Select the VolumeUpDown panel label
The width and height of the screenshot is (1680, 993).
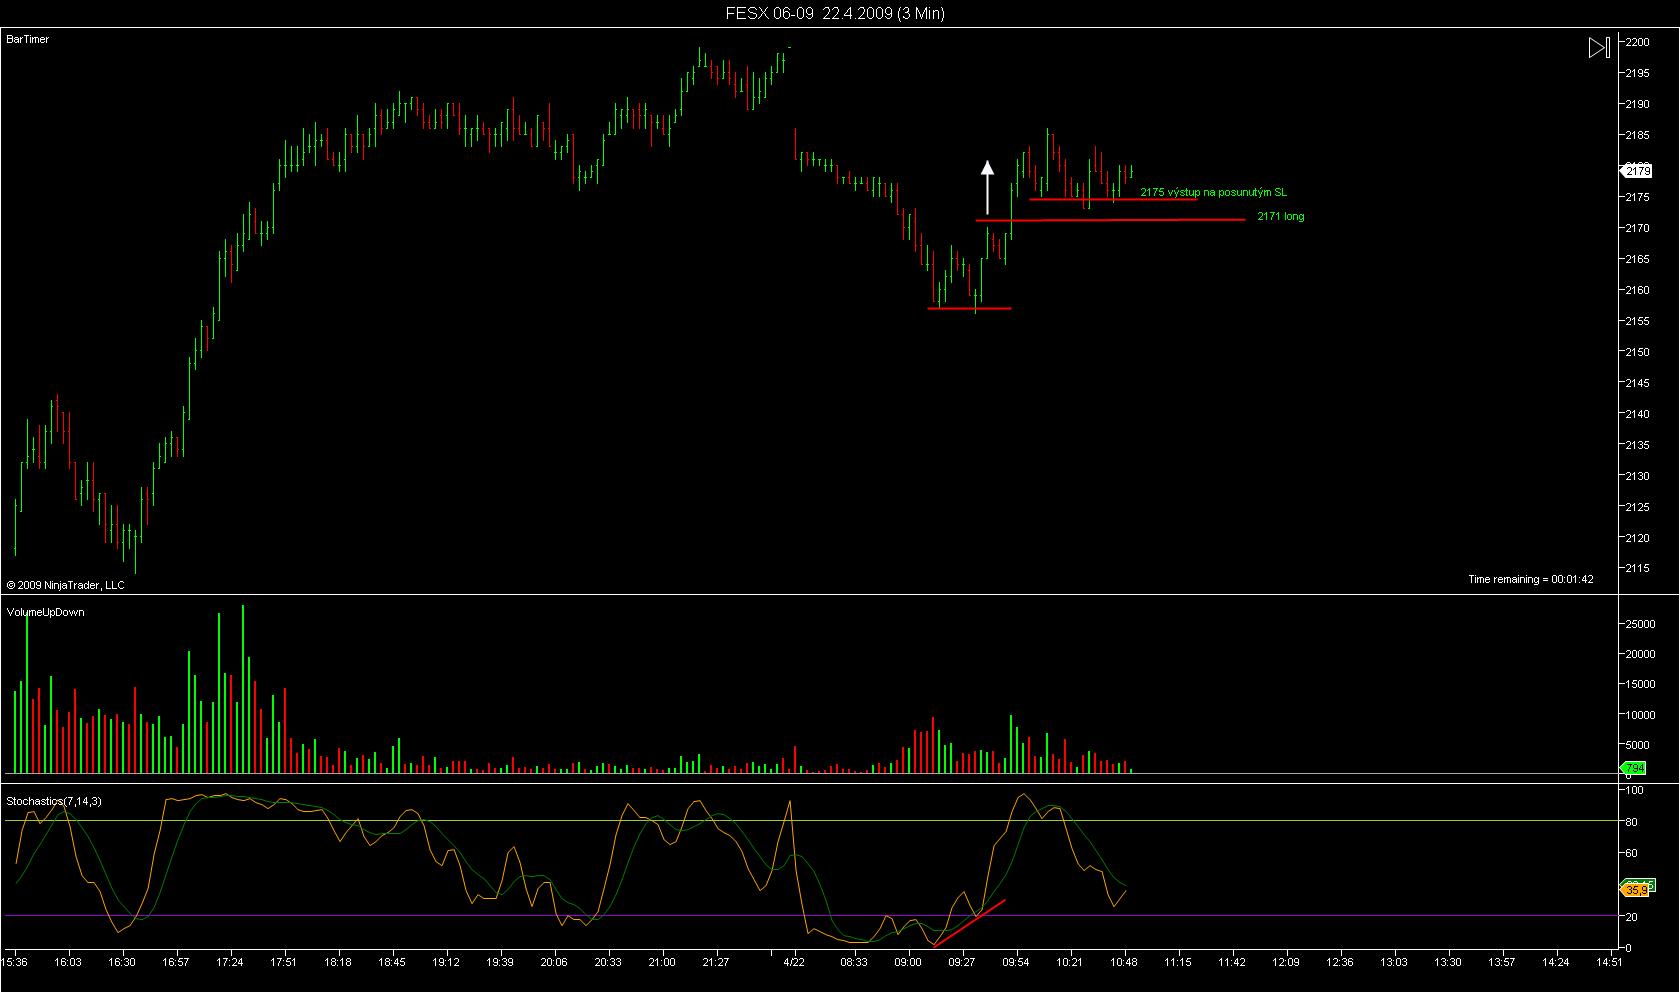(x=45, y=612)
